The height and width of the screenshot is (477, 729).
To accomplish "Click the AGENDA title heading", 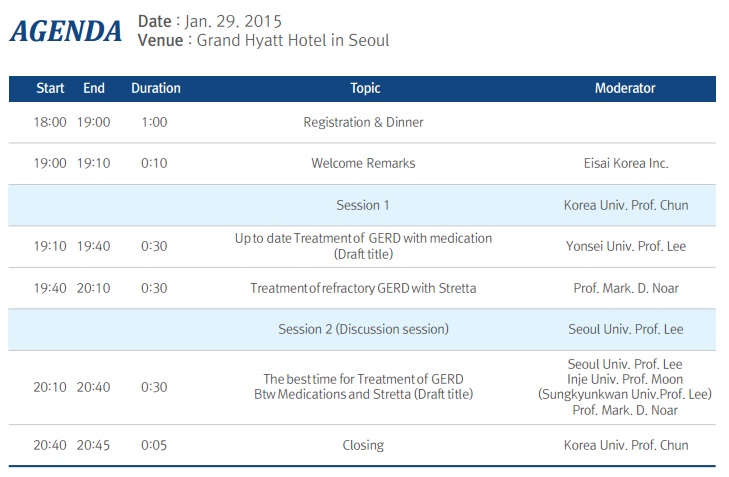I will tap(66, 32).
